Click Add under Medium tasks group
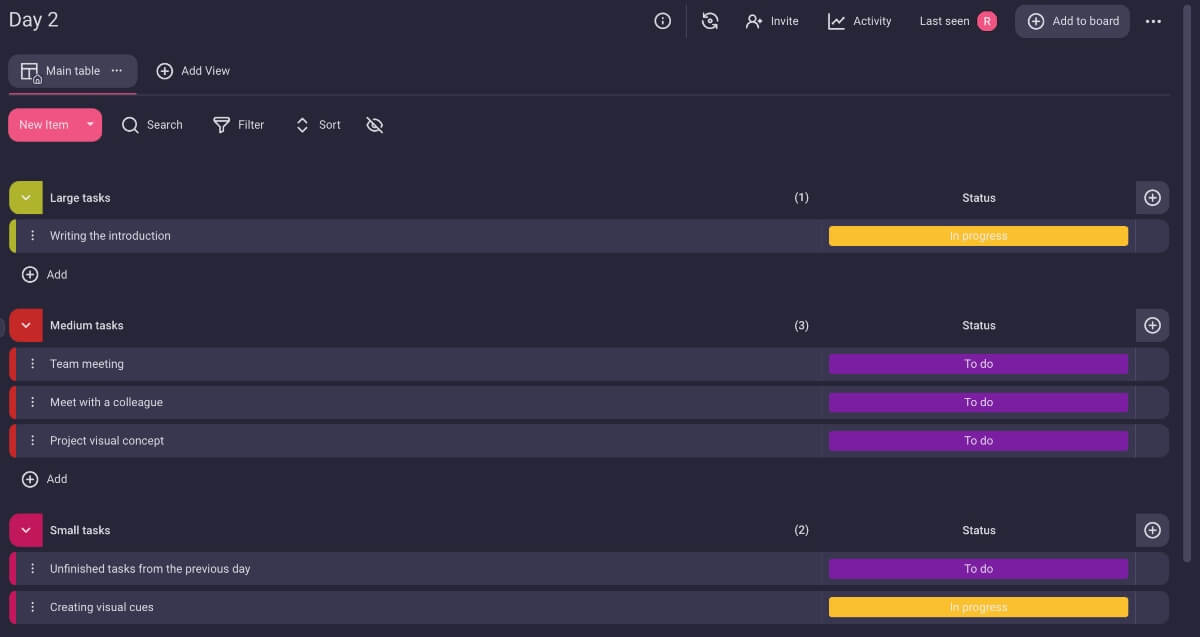Image resolution: width=1200 pixels, height=637 pixels. (45, 479)
